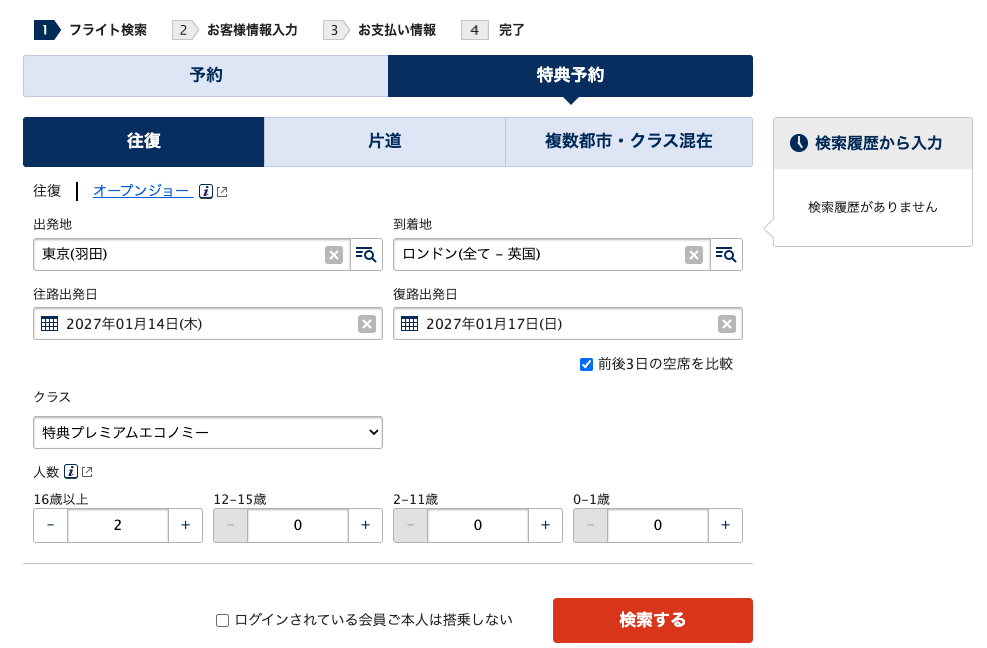Add a 2–11歳 child passenger

(545, 525)
